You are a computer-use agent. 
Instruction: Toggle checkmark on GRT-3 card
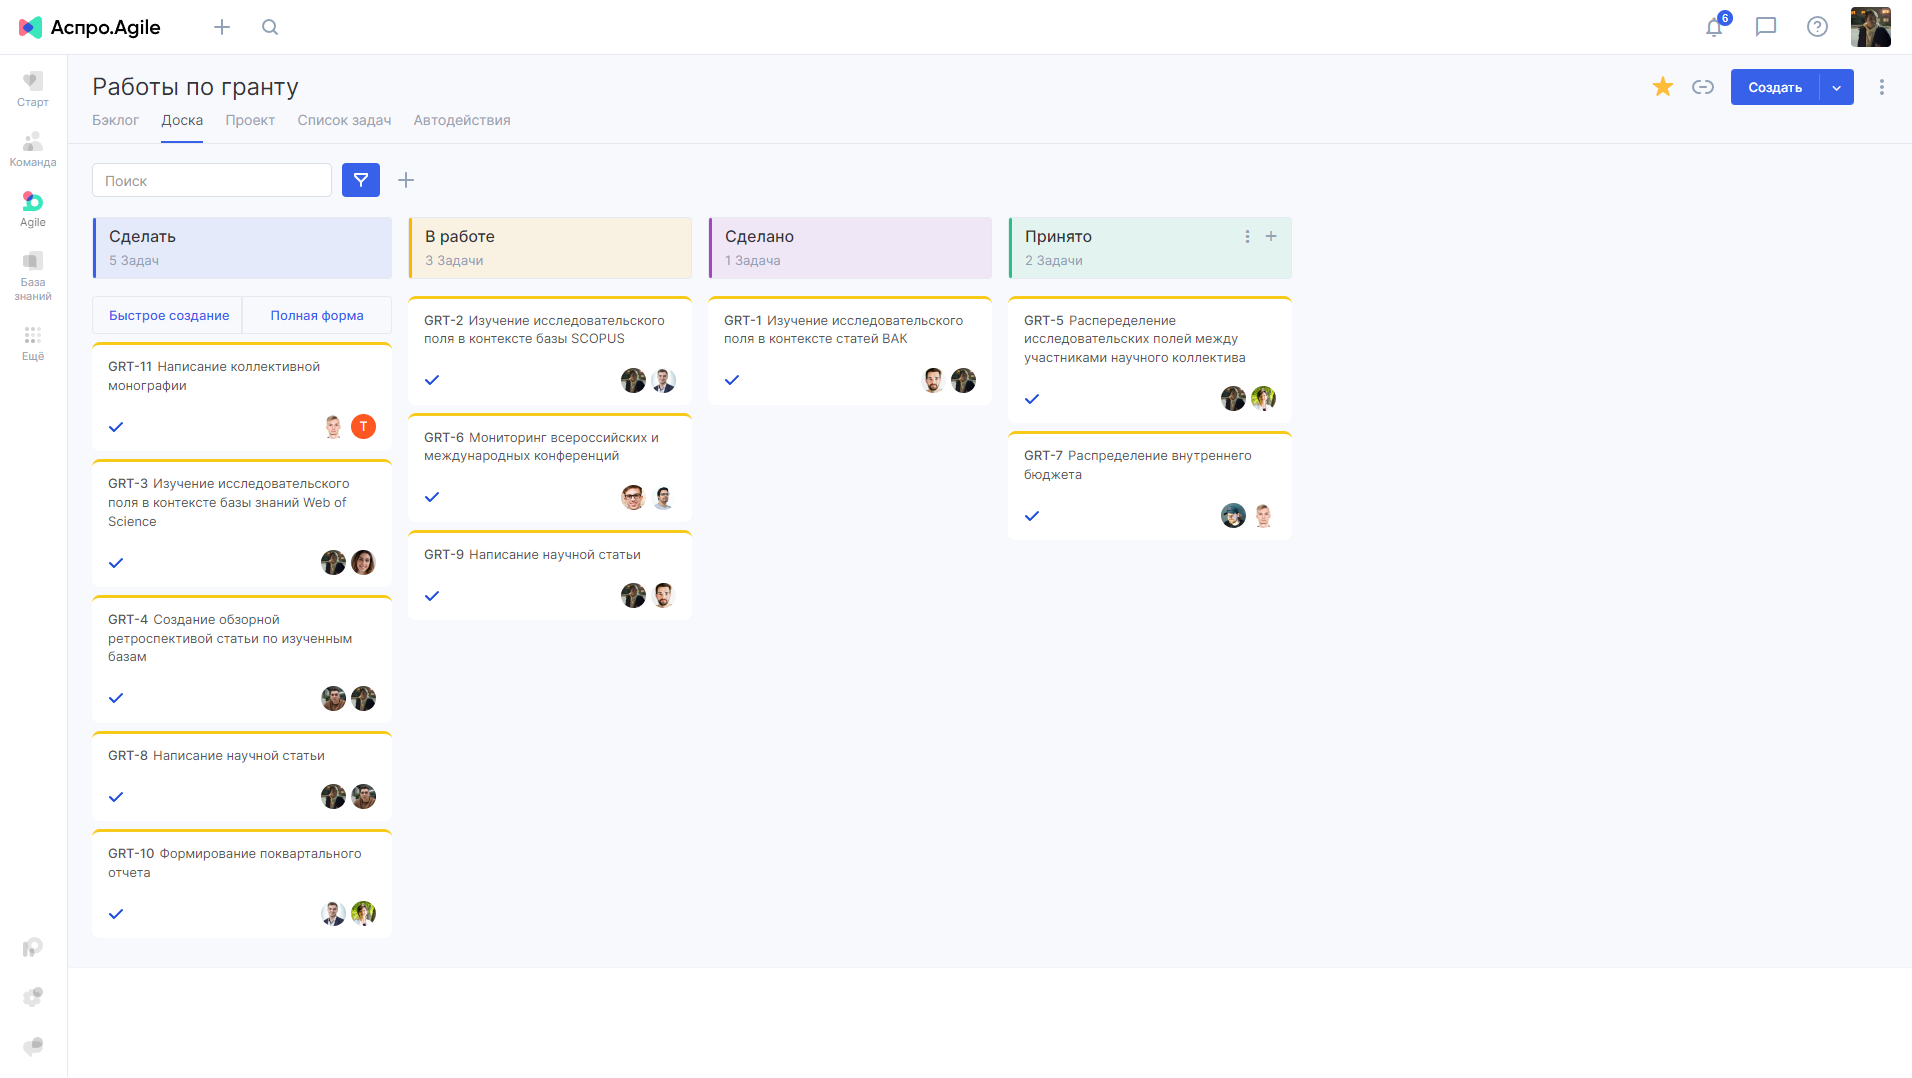tap(116, 563)
